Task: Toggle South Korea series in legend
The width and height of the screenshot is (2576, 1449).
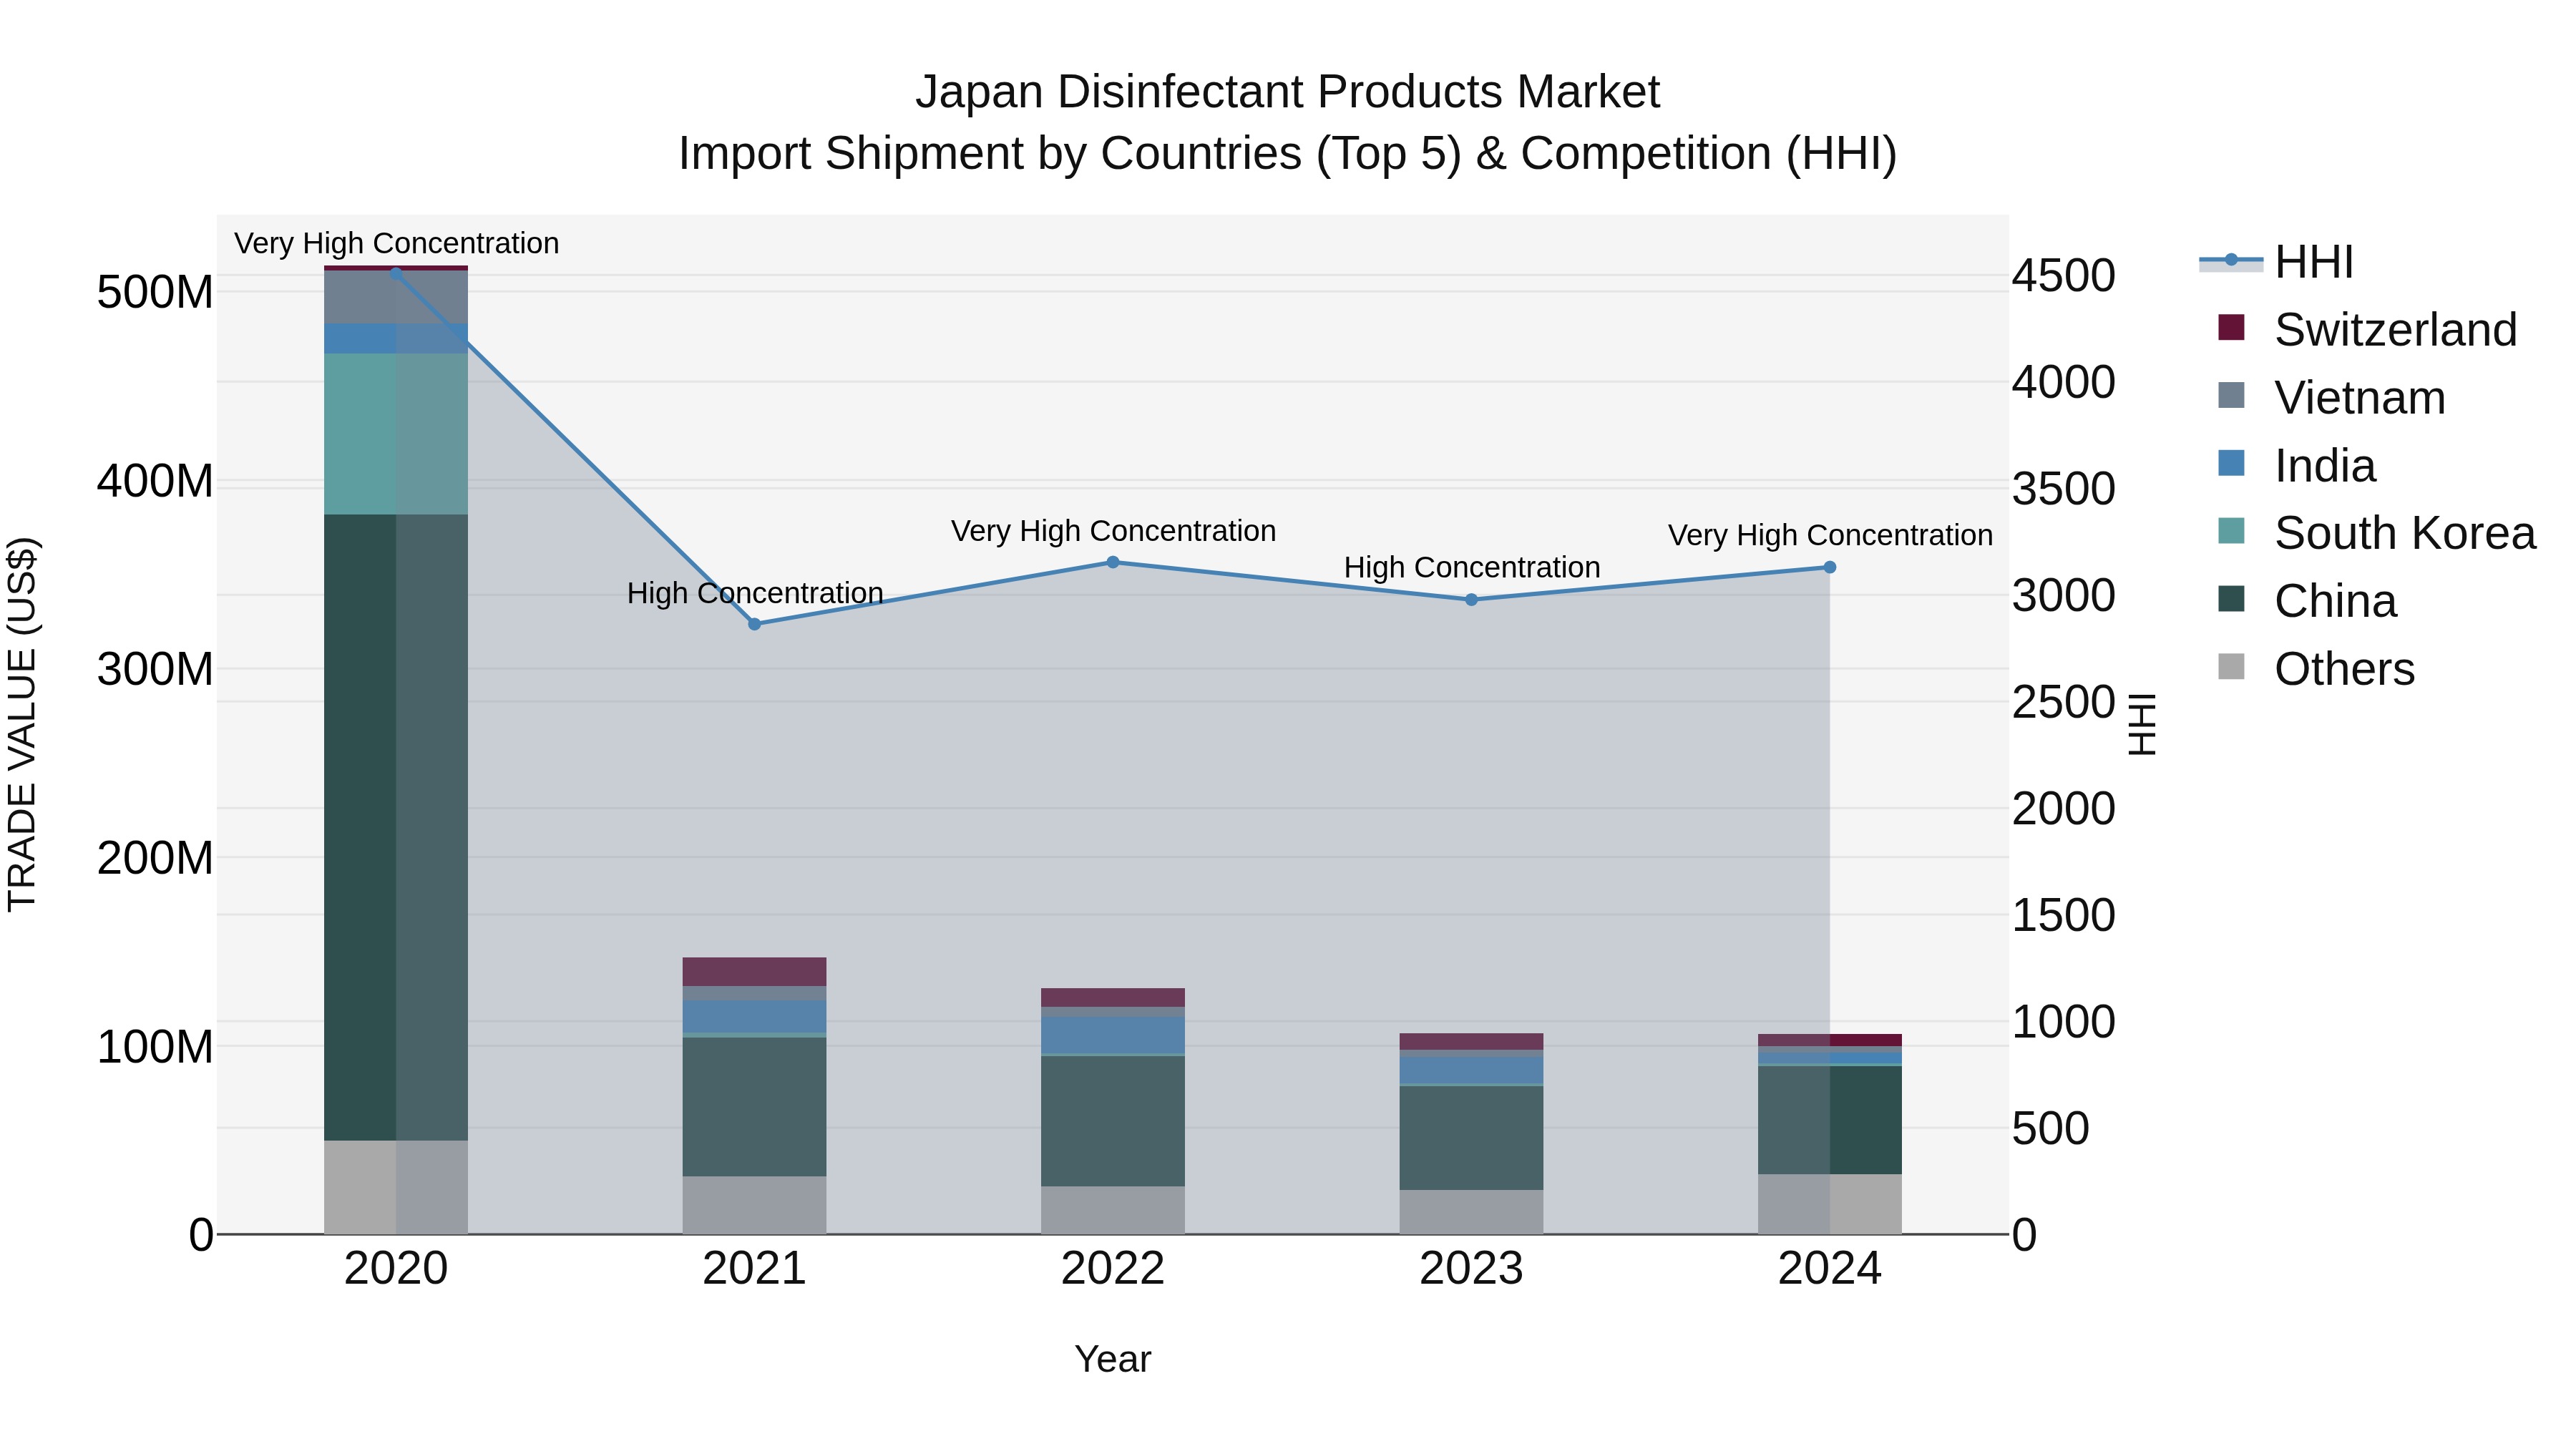Action: click(2376, 532)
